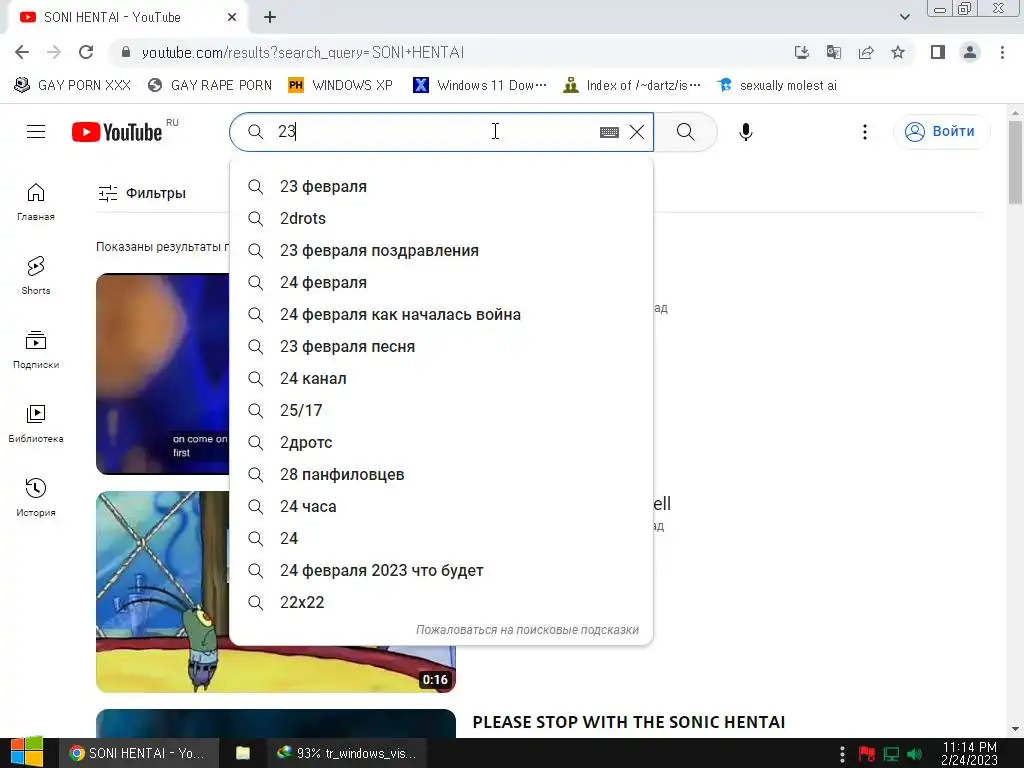This screenshot has width=1024, height=768.
Task: Open Shorts in the sidebar
Action: tap(36, 276)
